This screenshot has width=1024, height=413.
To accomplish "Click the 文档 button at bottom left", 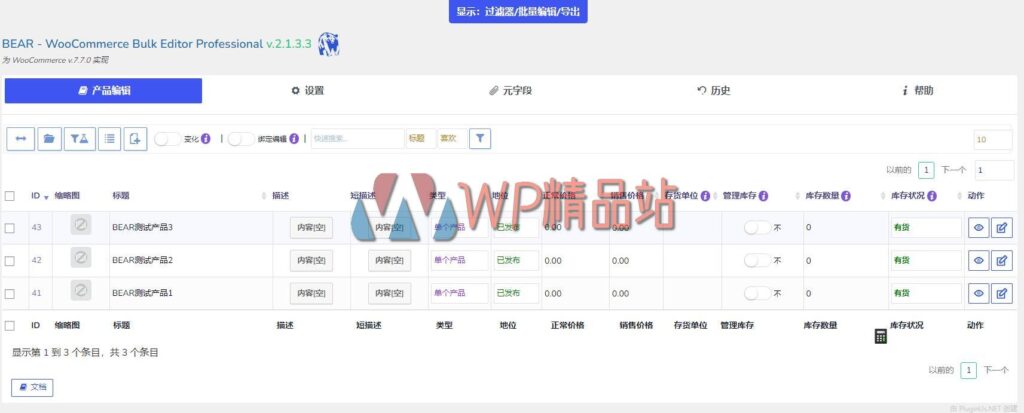I will click(x=32, y=387).
